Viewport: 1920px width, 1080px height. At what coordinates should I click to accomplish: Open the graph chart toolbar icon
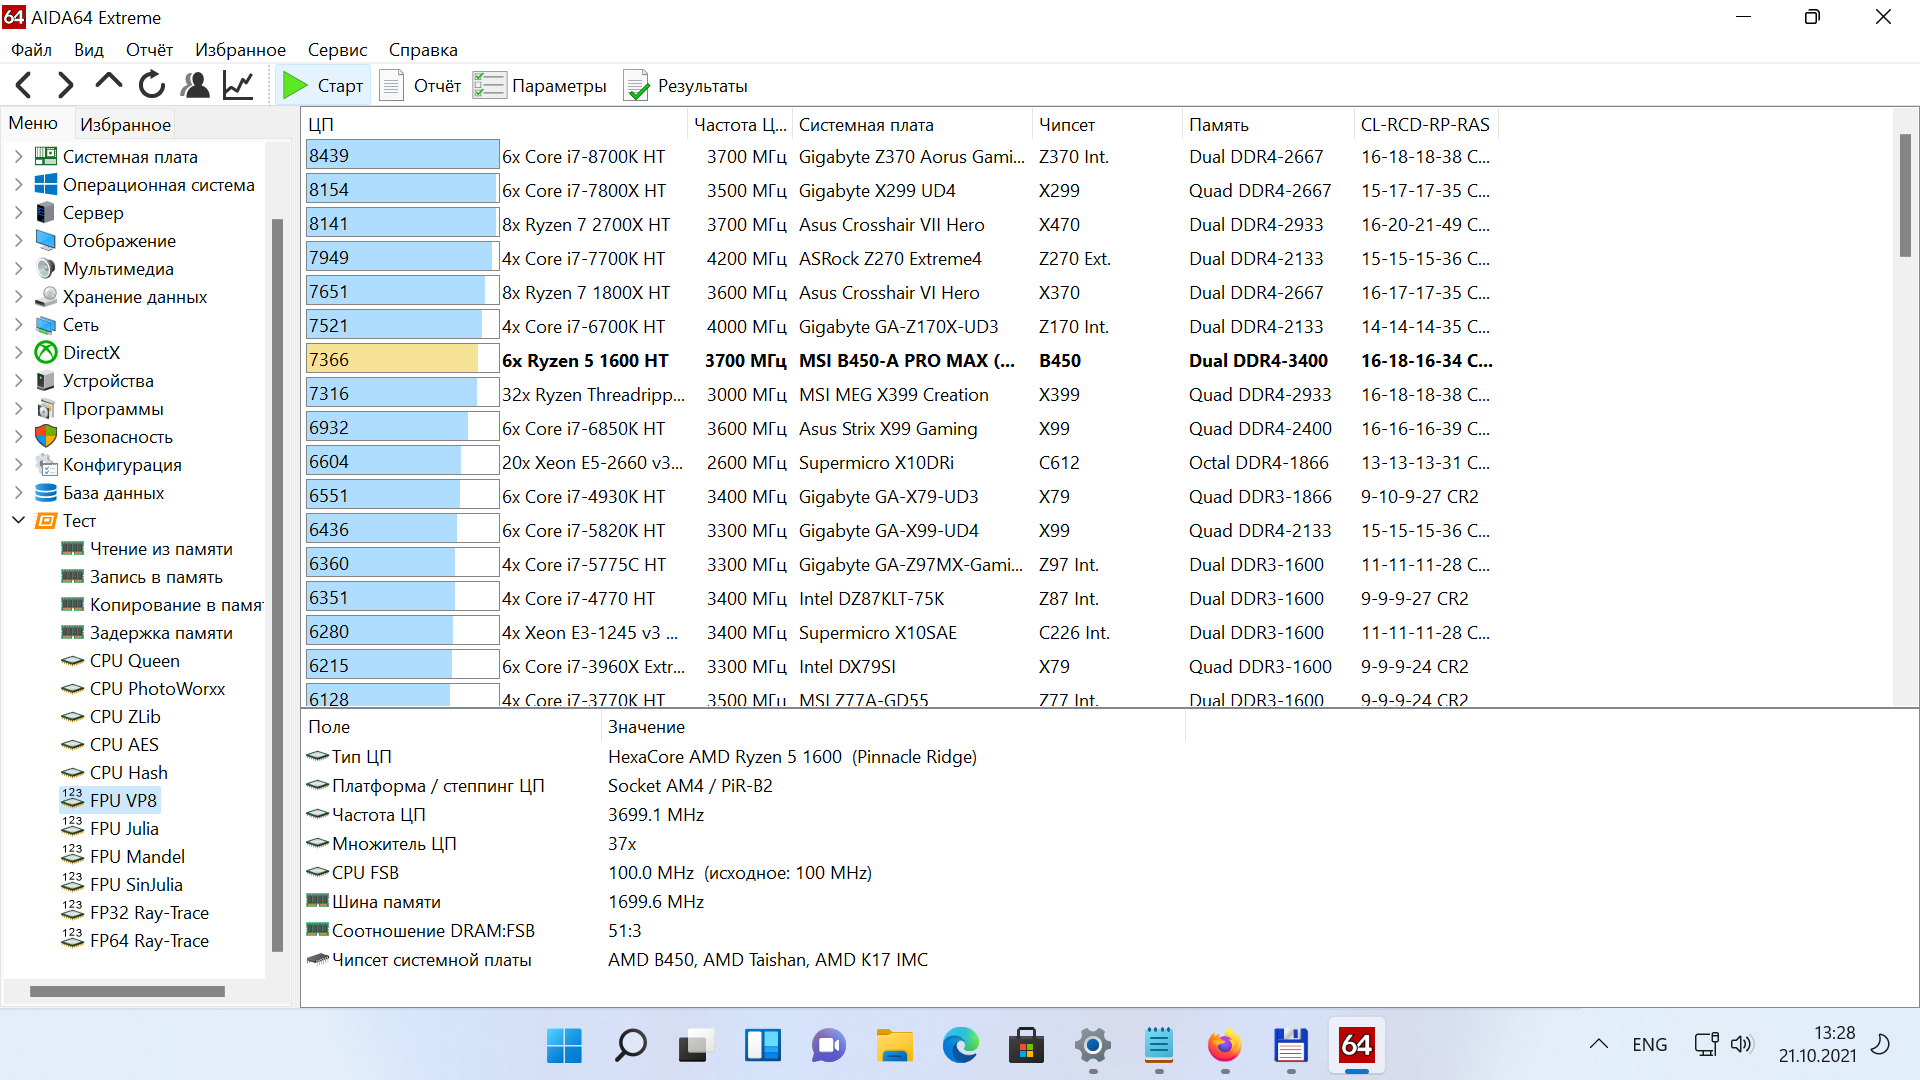point(238,86)
